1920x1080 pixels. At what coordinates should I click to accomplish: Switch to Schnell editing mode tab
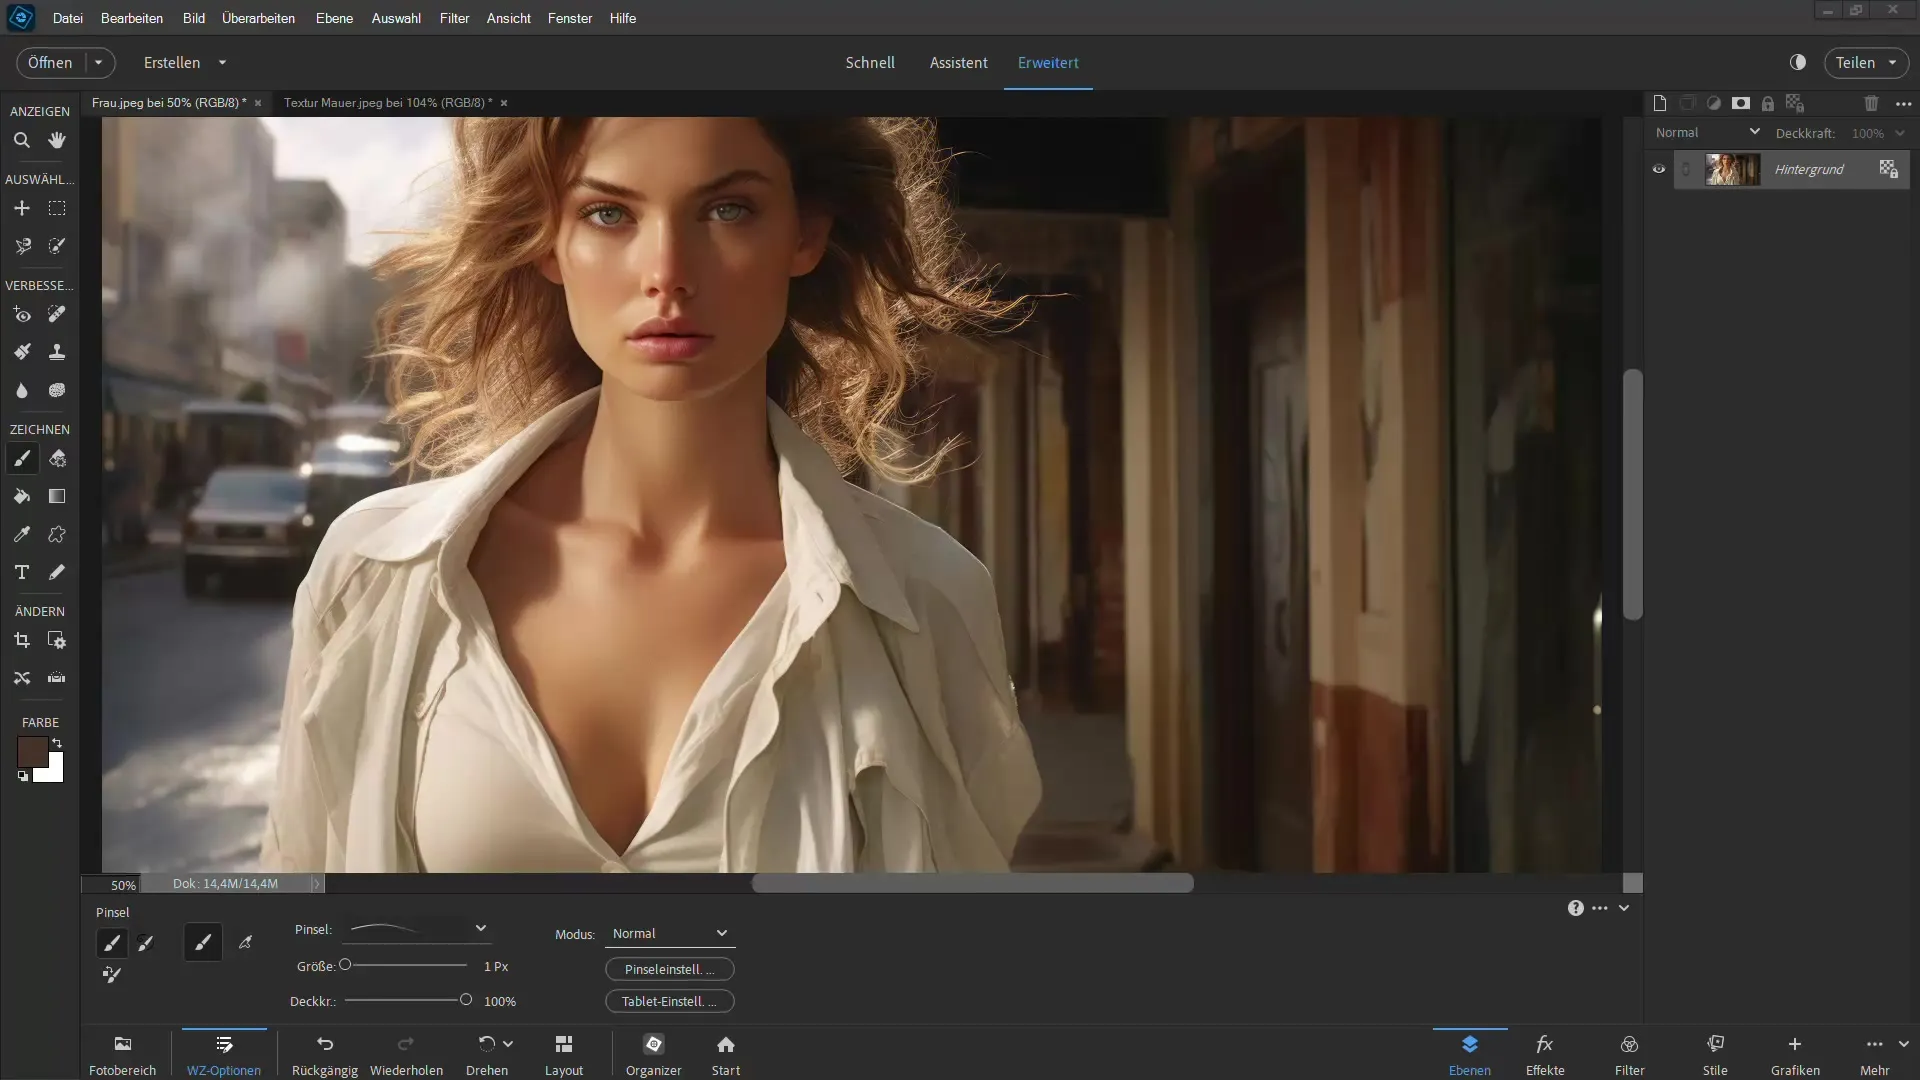(x=869, y=62)
